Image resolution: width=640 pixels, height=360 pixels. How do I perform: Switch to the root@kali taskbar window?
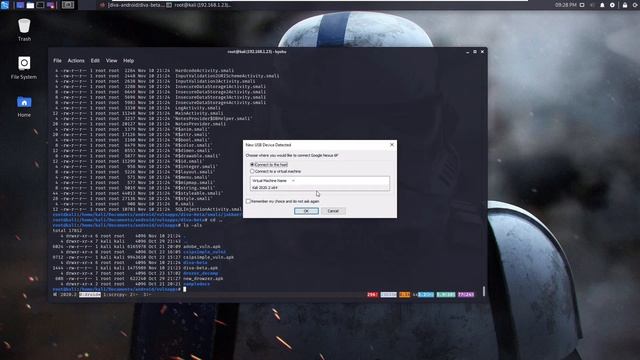pyautogui.click(x=199, y=5)
